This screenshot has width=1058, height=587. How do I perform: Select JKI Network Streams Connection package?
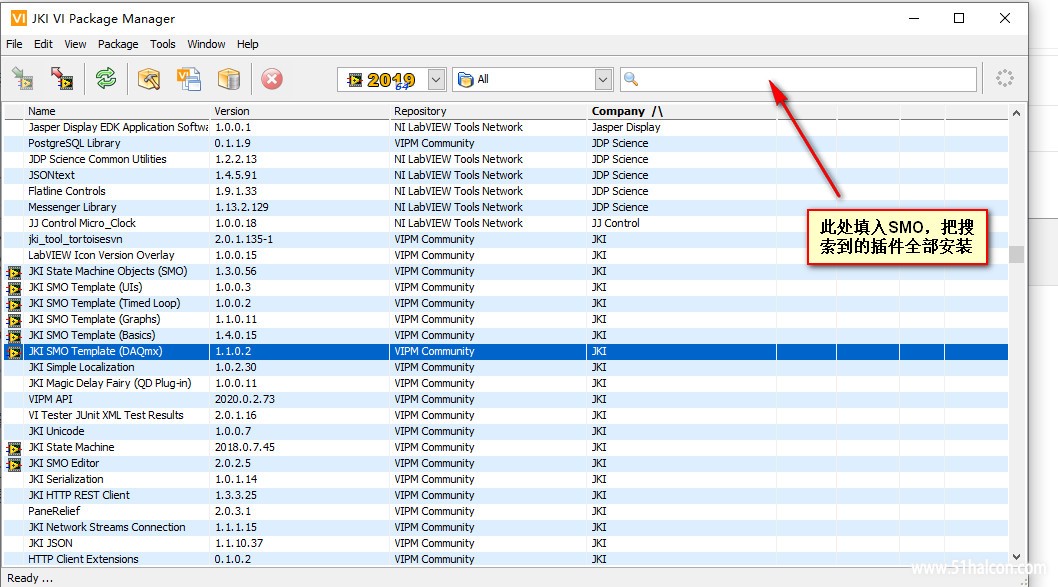(x=506, y=528)
